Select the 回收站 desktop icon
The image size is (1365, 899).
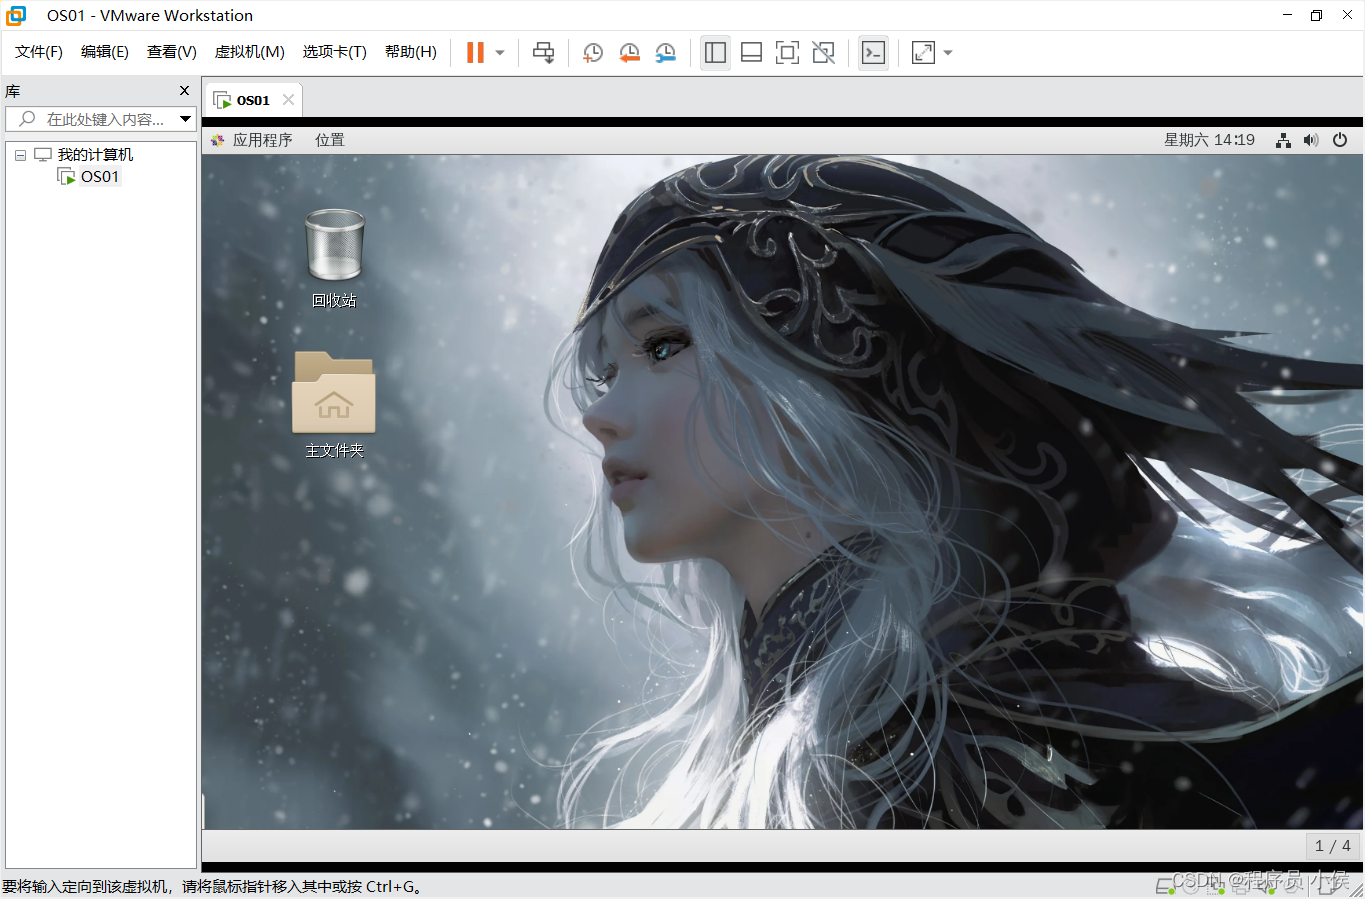click(334, 258)
